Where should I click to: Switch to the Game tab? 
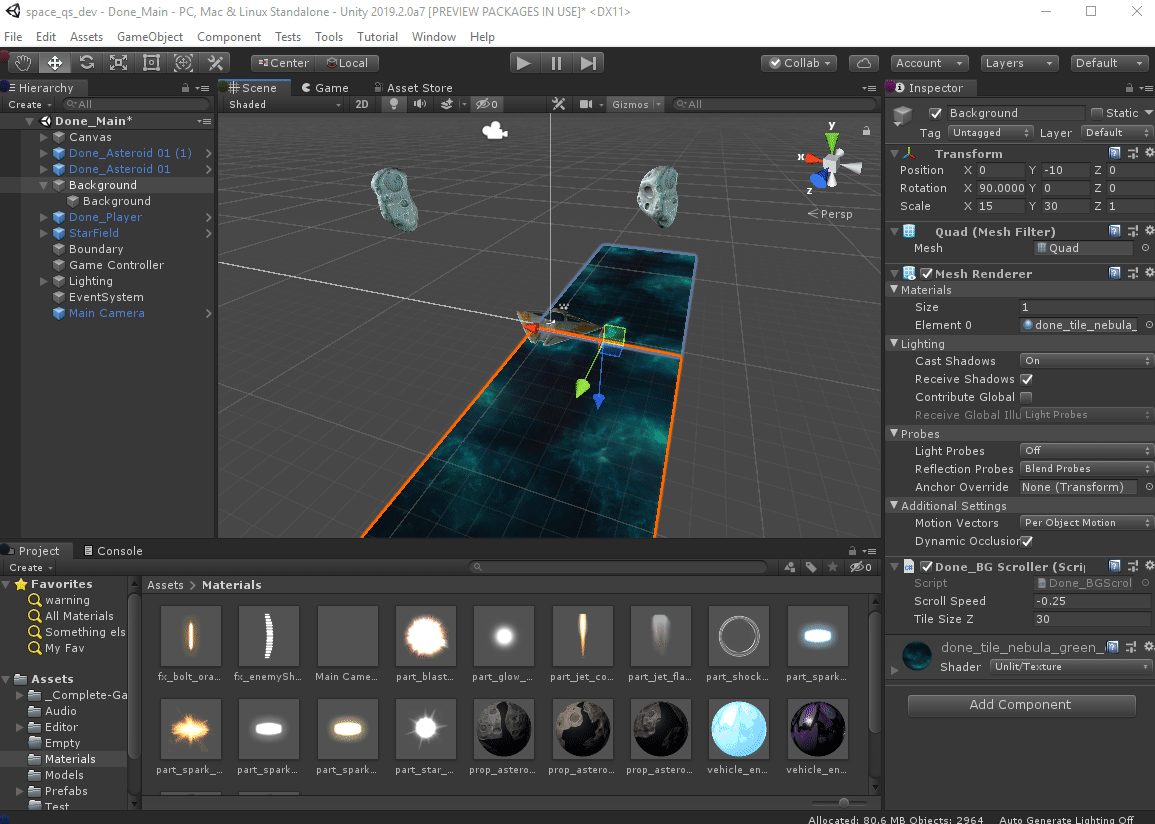coord(325,88)
